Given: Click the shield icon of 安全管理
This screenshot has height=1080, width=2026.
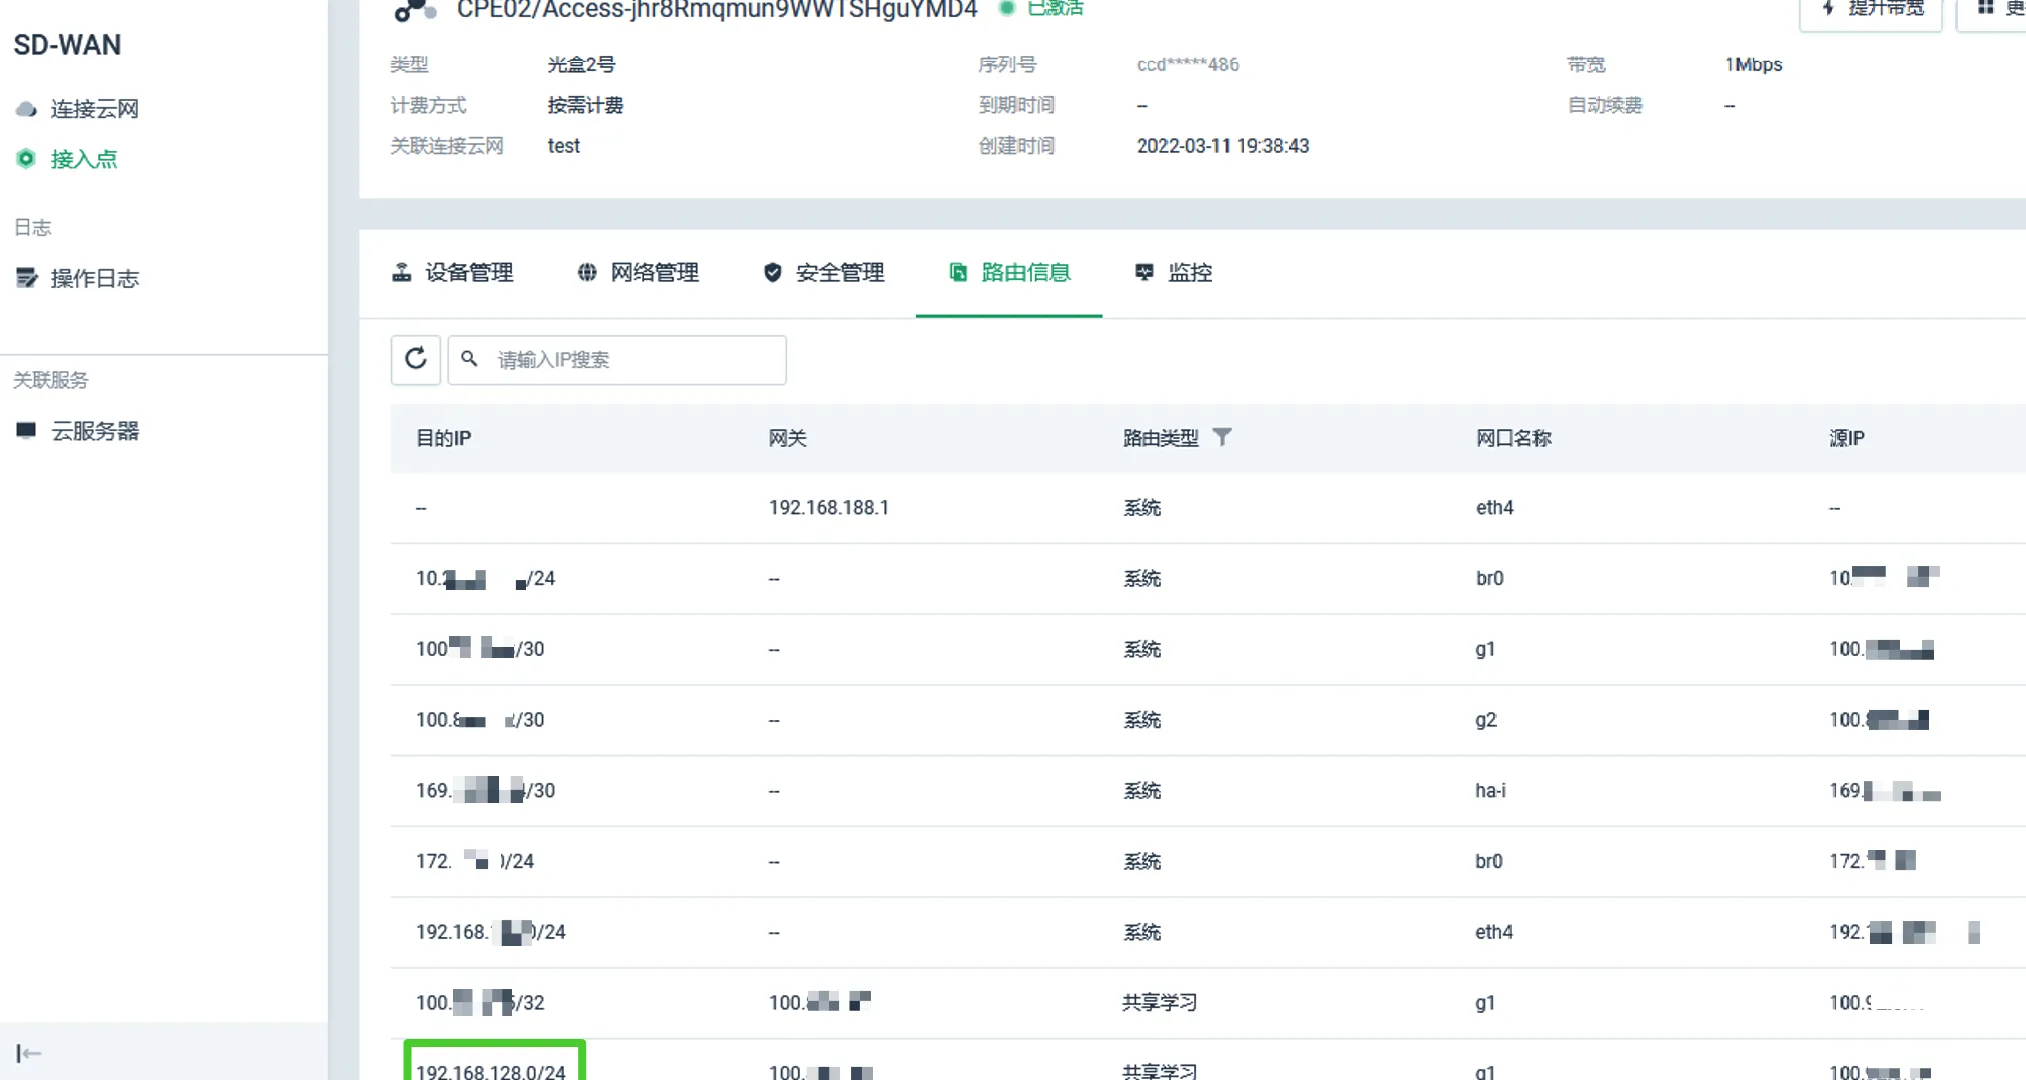Looking at the screenshot, I should click(773, 272).
